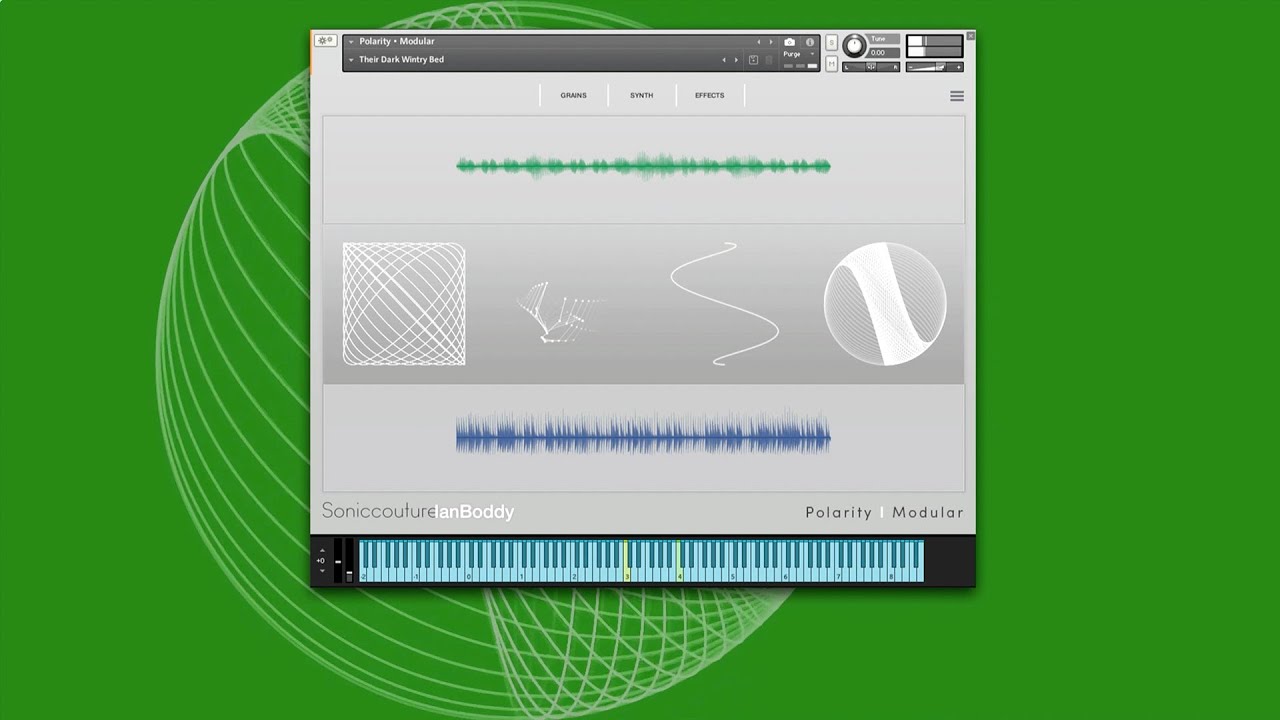The width and height of the screenshot is (1280, 720).
Task: Expand the Polarity Modular instrument dropdown
Action: coord(351,42)
